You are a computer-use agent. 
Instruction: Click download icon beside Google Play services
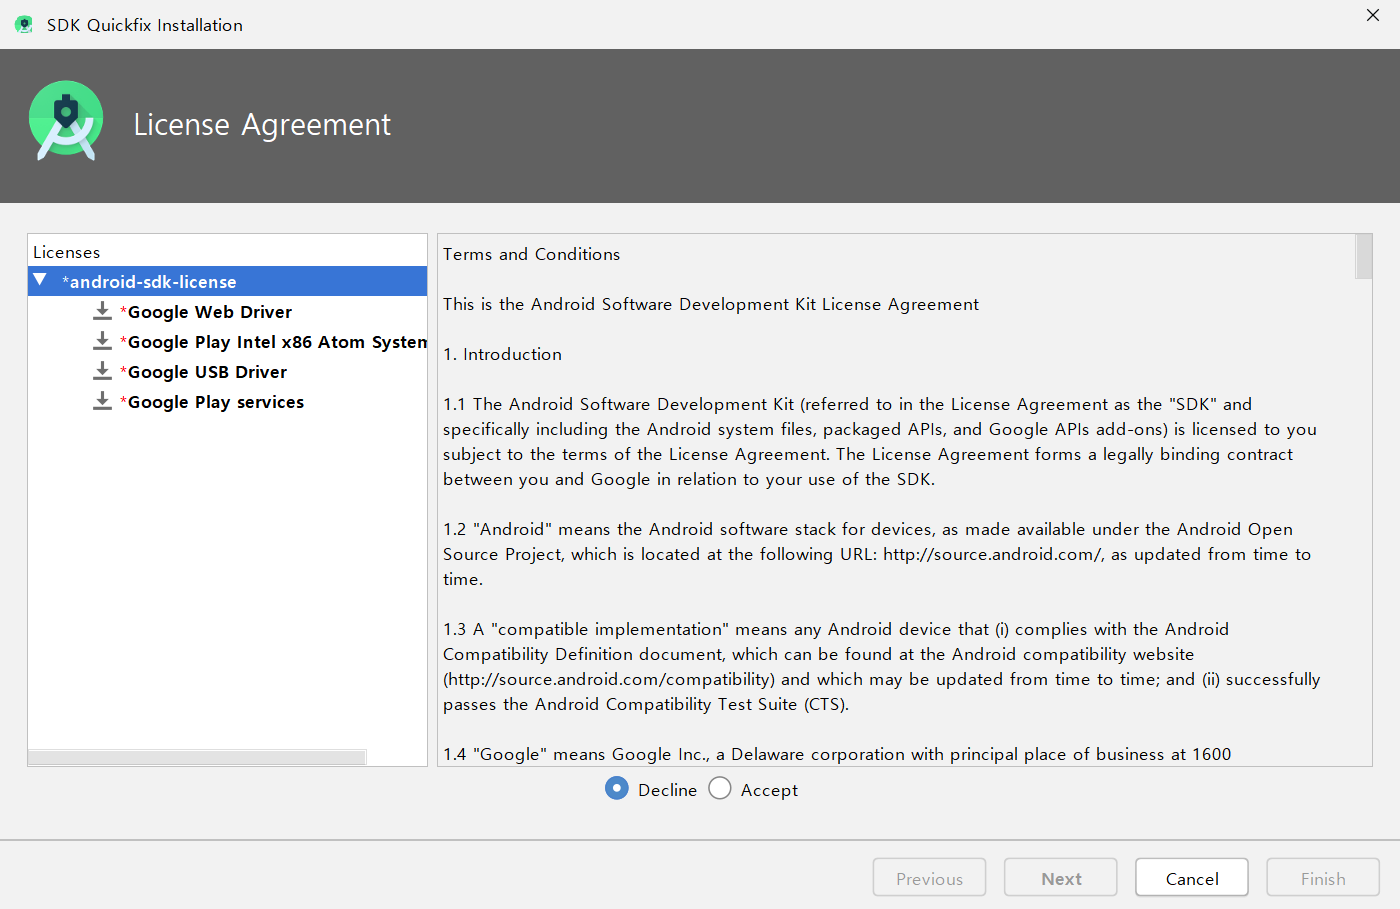102,401
